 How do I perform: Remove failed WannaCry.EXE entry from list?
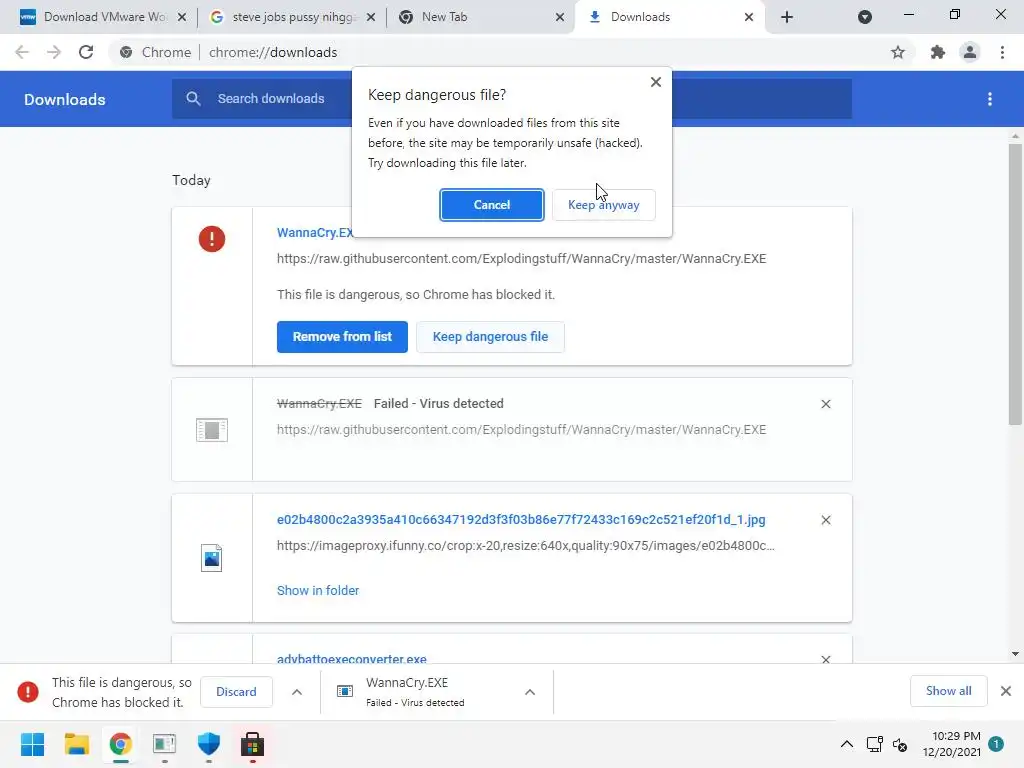825,404
